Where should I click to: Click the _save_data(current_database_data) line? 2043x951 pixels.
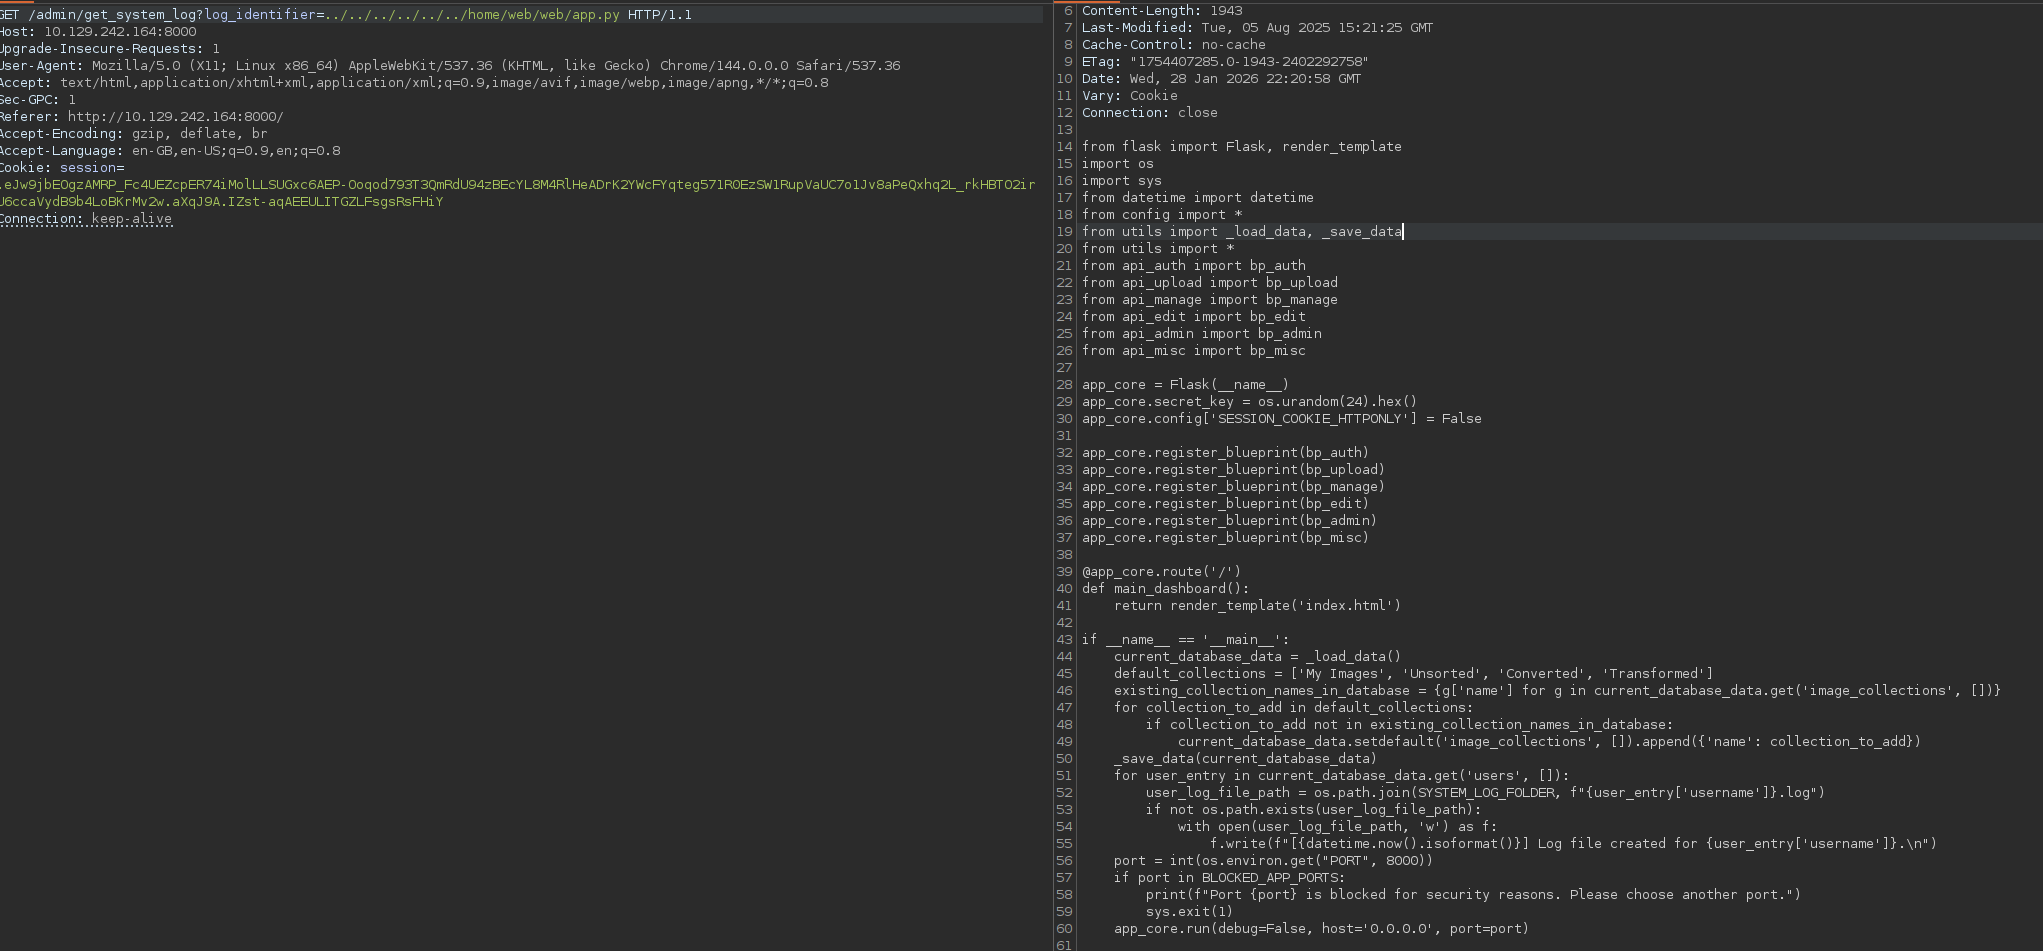(1246, 759)
